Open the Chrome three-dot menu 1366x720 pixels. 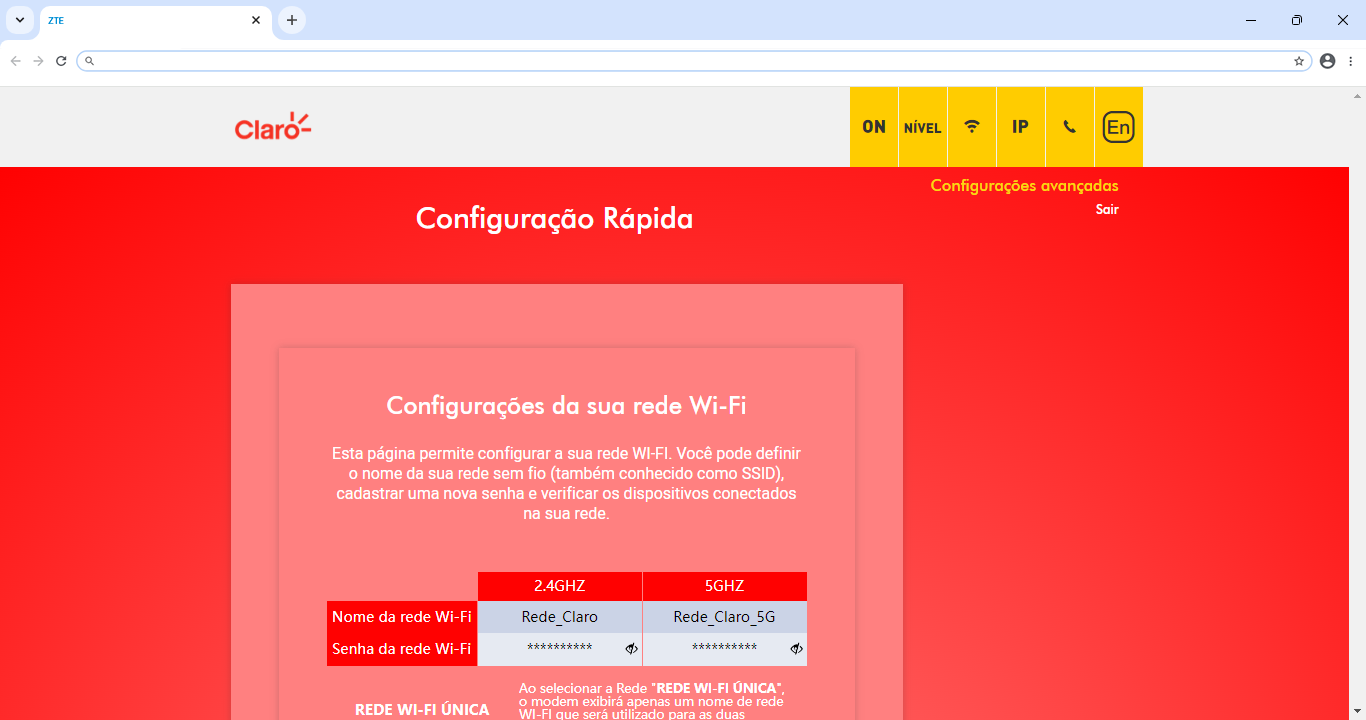tap(1351, 61)
